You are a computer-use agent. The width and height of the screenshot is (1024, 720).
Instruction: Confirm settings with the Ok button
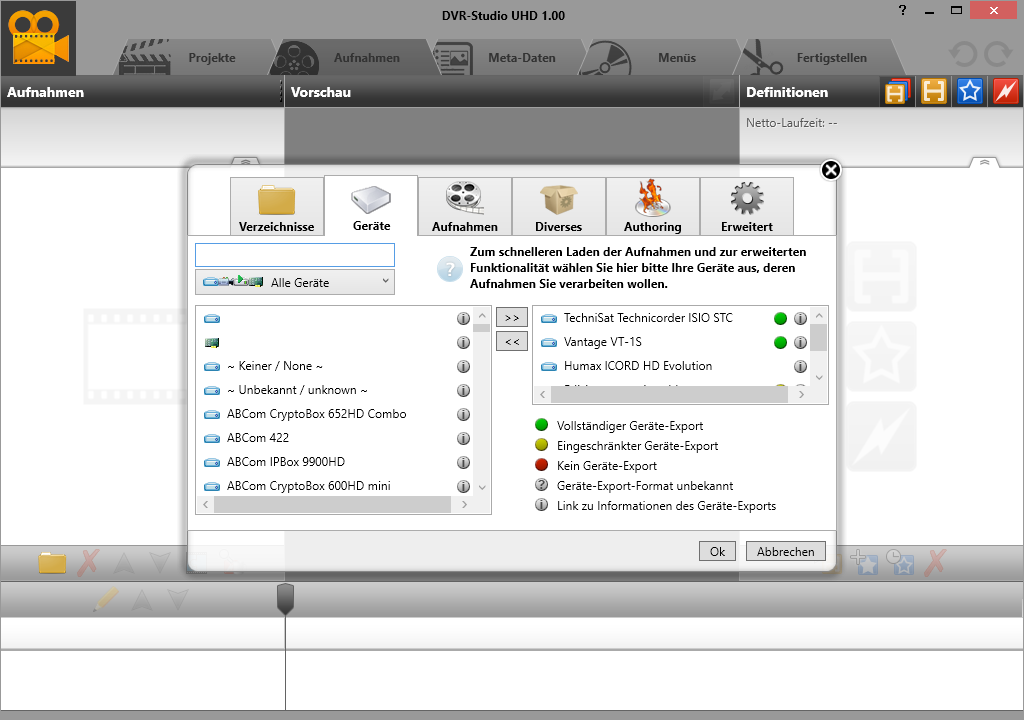pyautogui.click(x=717, y=551)
